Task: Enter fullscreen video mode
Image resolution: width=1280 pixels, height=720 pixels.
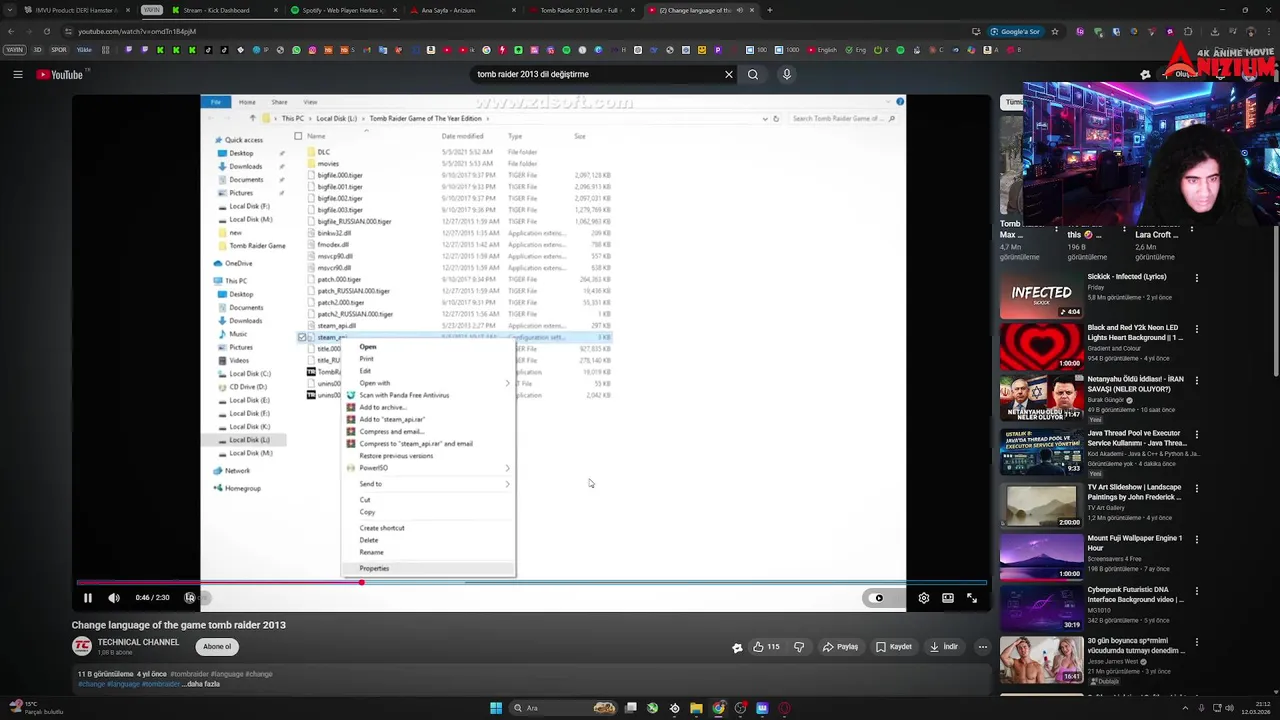Action: [x=971, y=598]
